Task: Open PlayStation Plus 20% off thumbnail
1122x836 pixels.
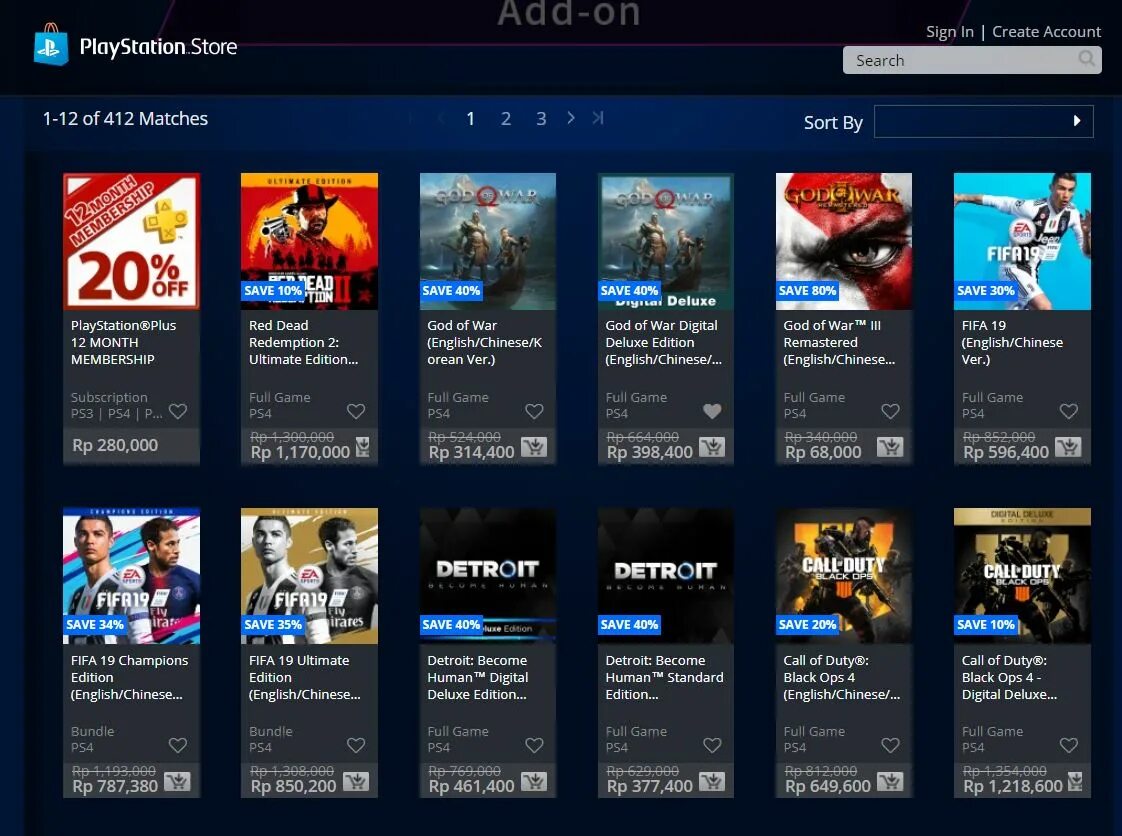Action: (131, 240)
